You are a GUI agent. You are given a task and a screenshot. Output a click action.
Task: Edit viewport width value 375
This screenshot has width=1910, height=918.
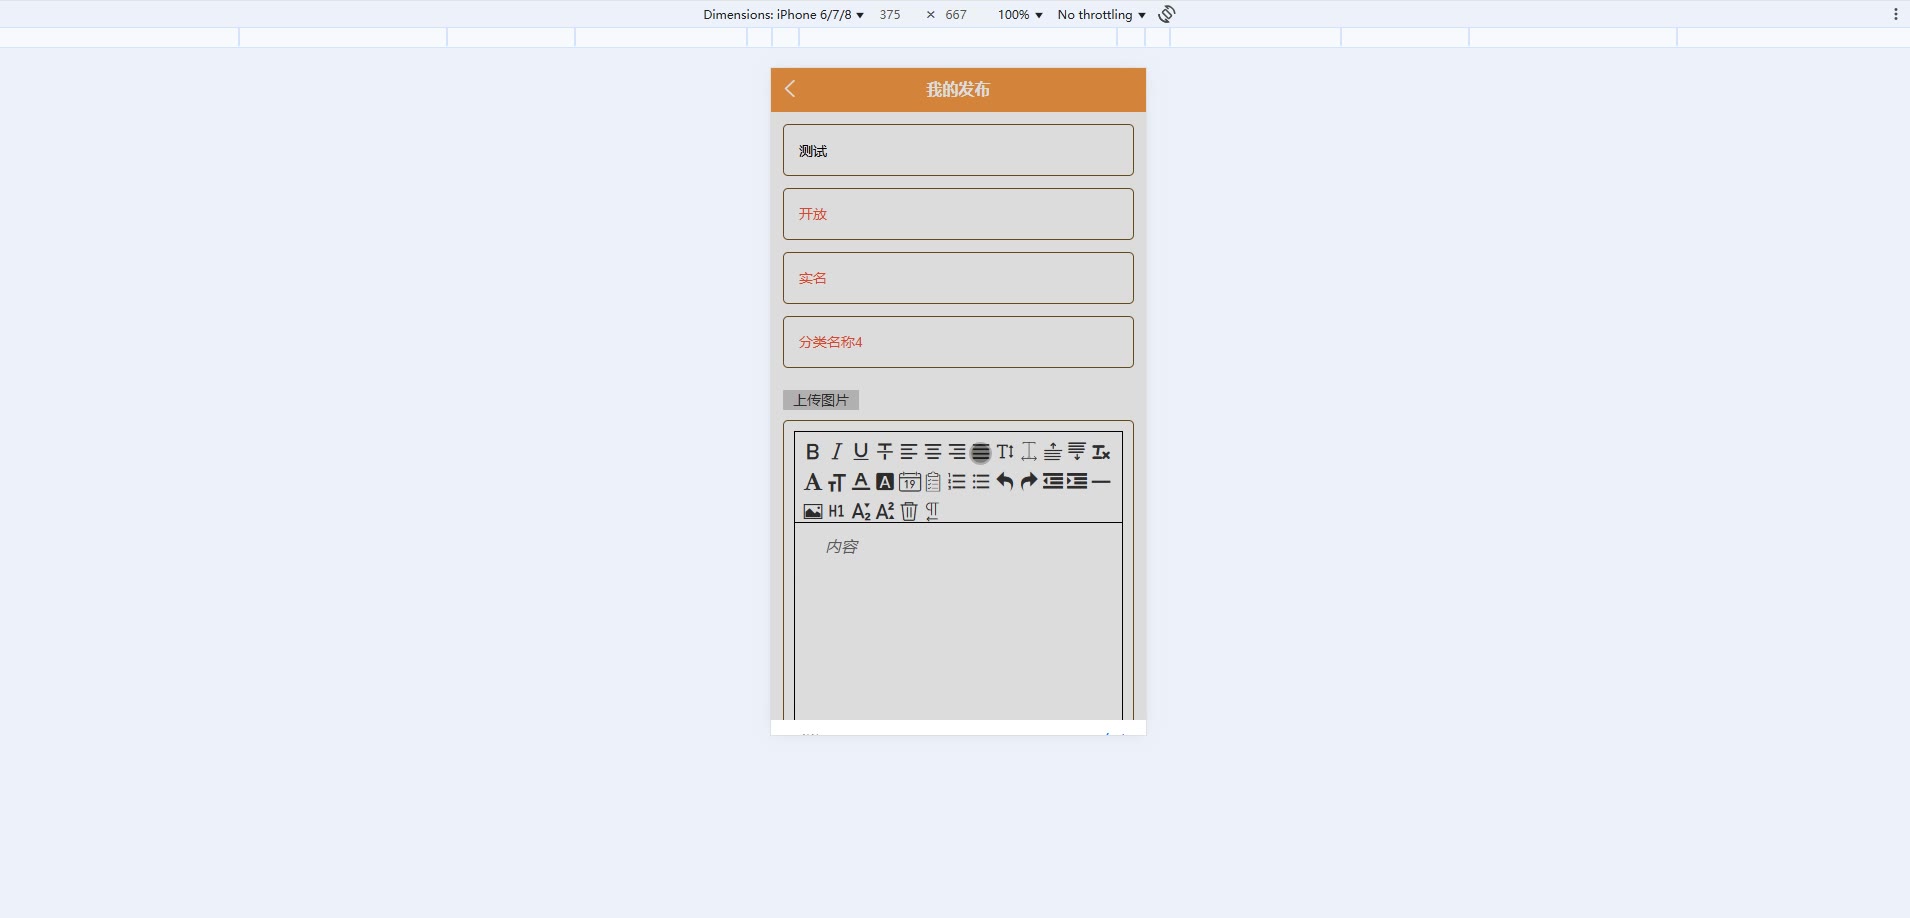(x=890, y=14)
